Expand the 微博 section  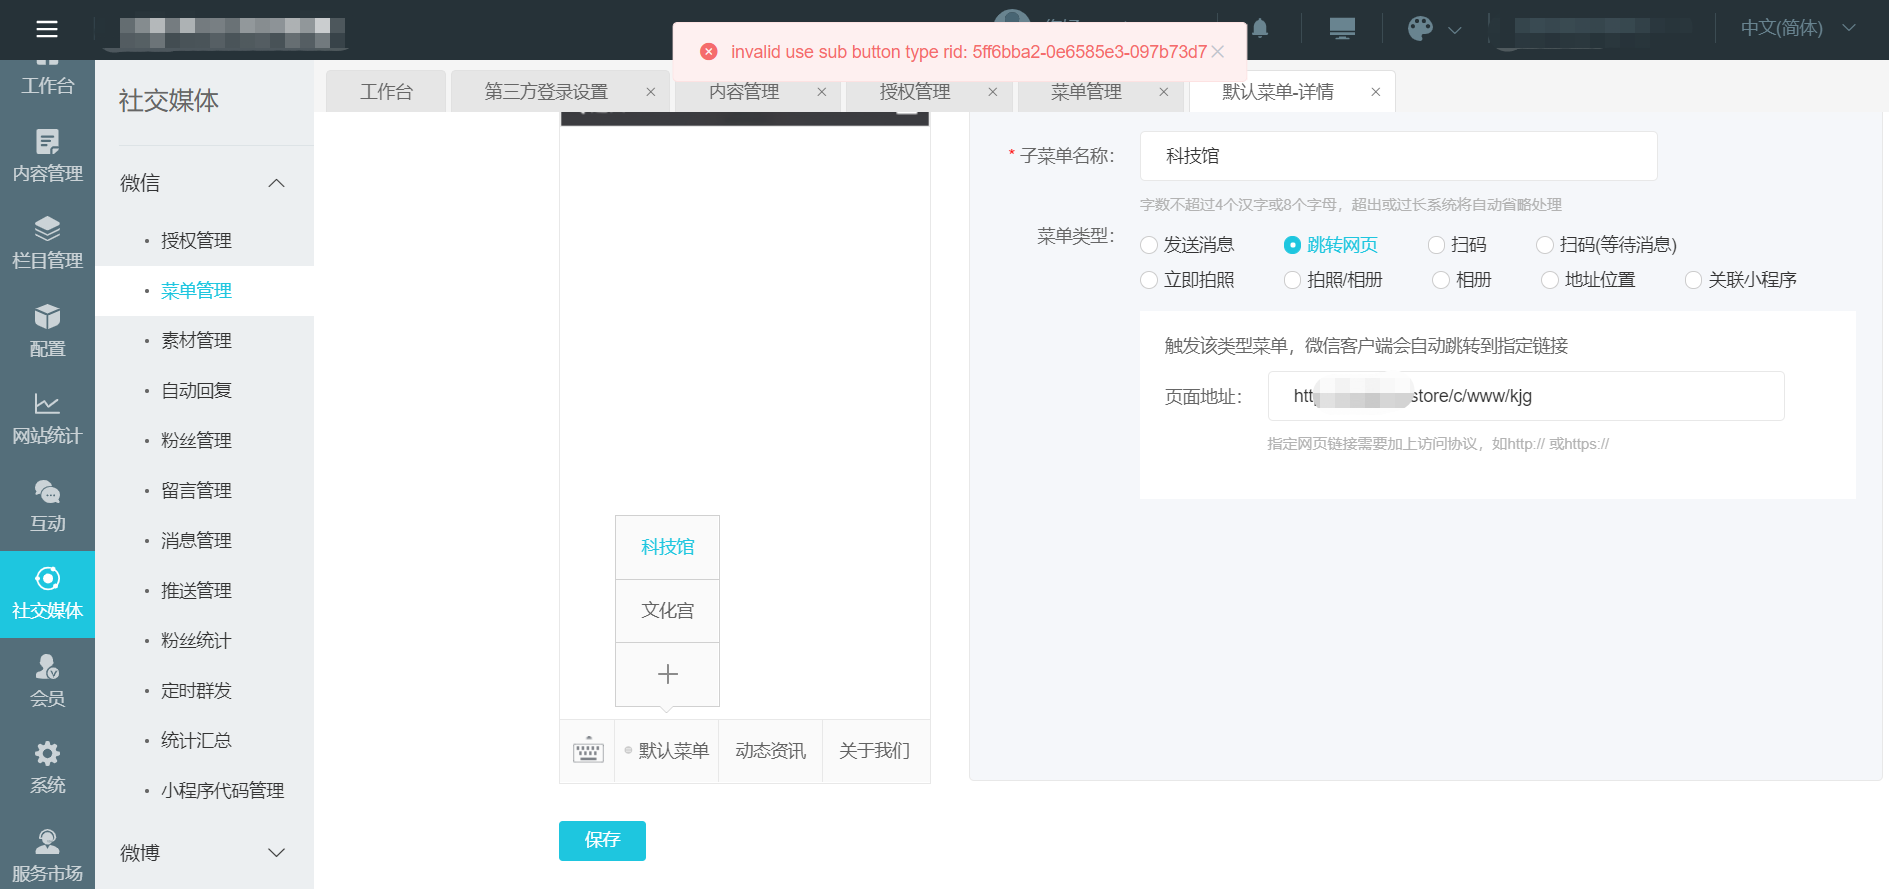(277, 853)
